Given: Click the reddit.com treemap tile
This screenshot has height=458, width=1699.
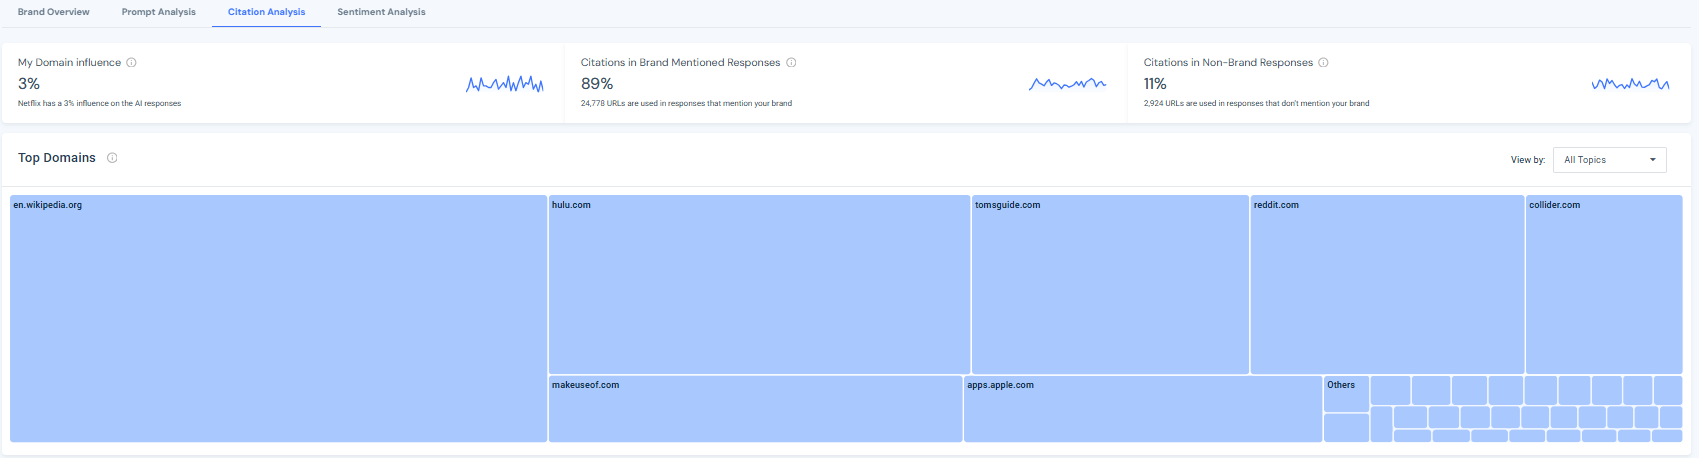Looking at the screenshot, I should pos(1387,285).
